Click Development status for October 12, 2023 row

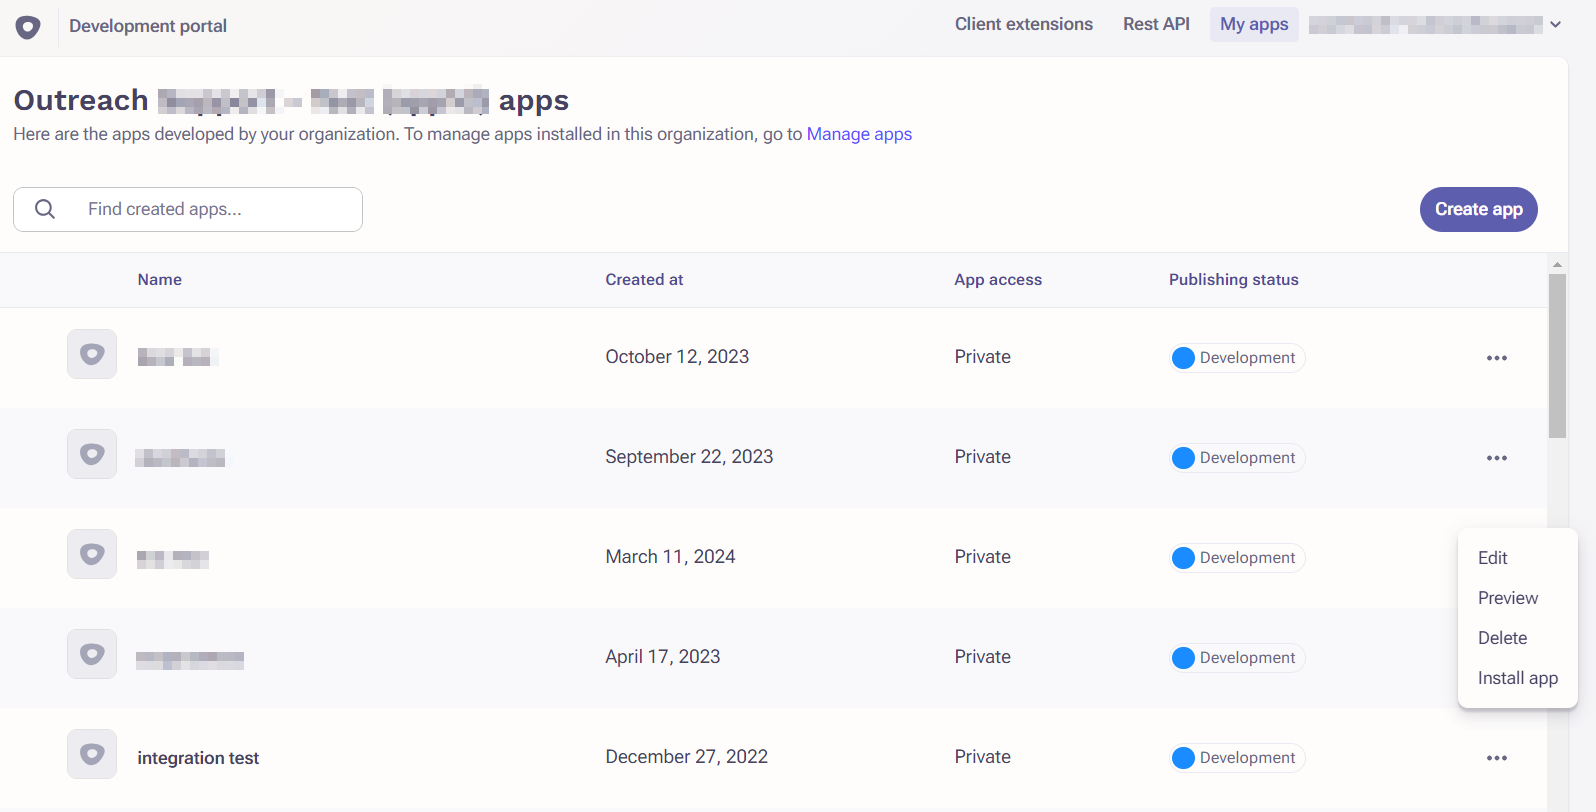(x=1238, y=358)
